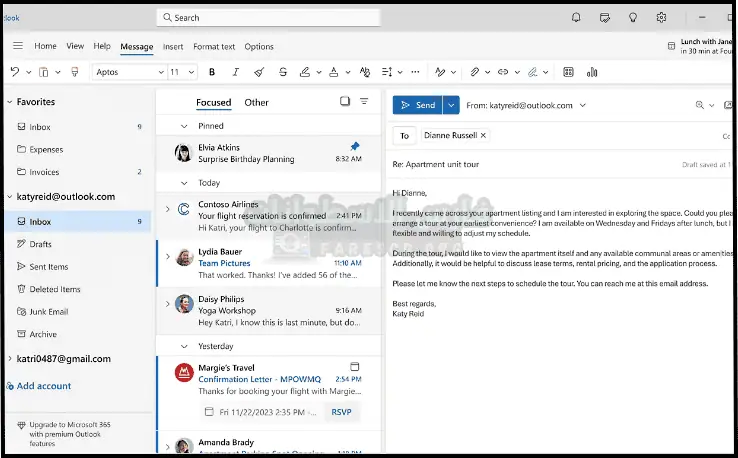
Task: Click the strikethrough formatting icon
Action: point(283,72)
